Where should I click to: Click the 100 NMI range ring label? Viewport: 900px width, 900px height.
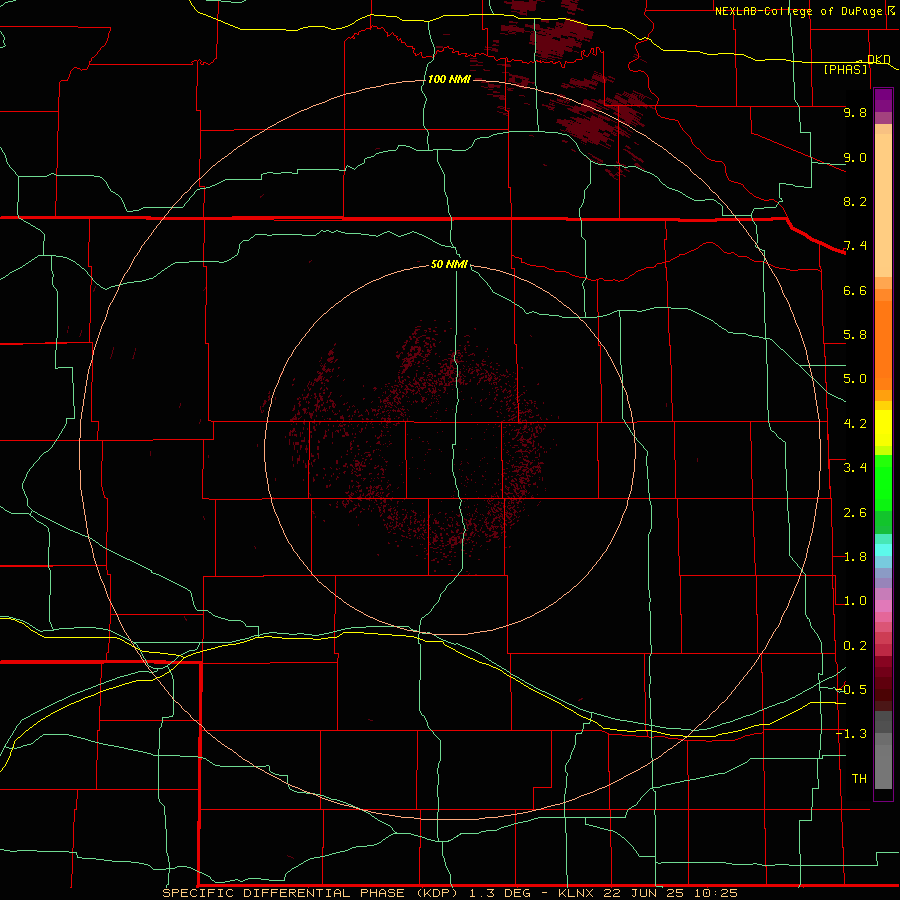click(x=449, y=79)
